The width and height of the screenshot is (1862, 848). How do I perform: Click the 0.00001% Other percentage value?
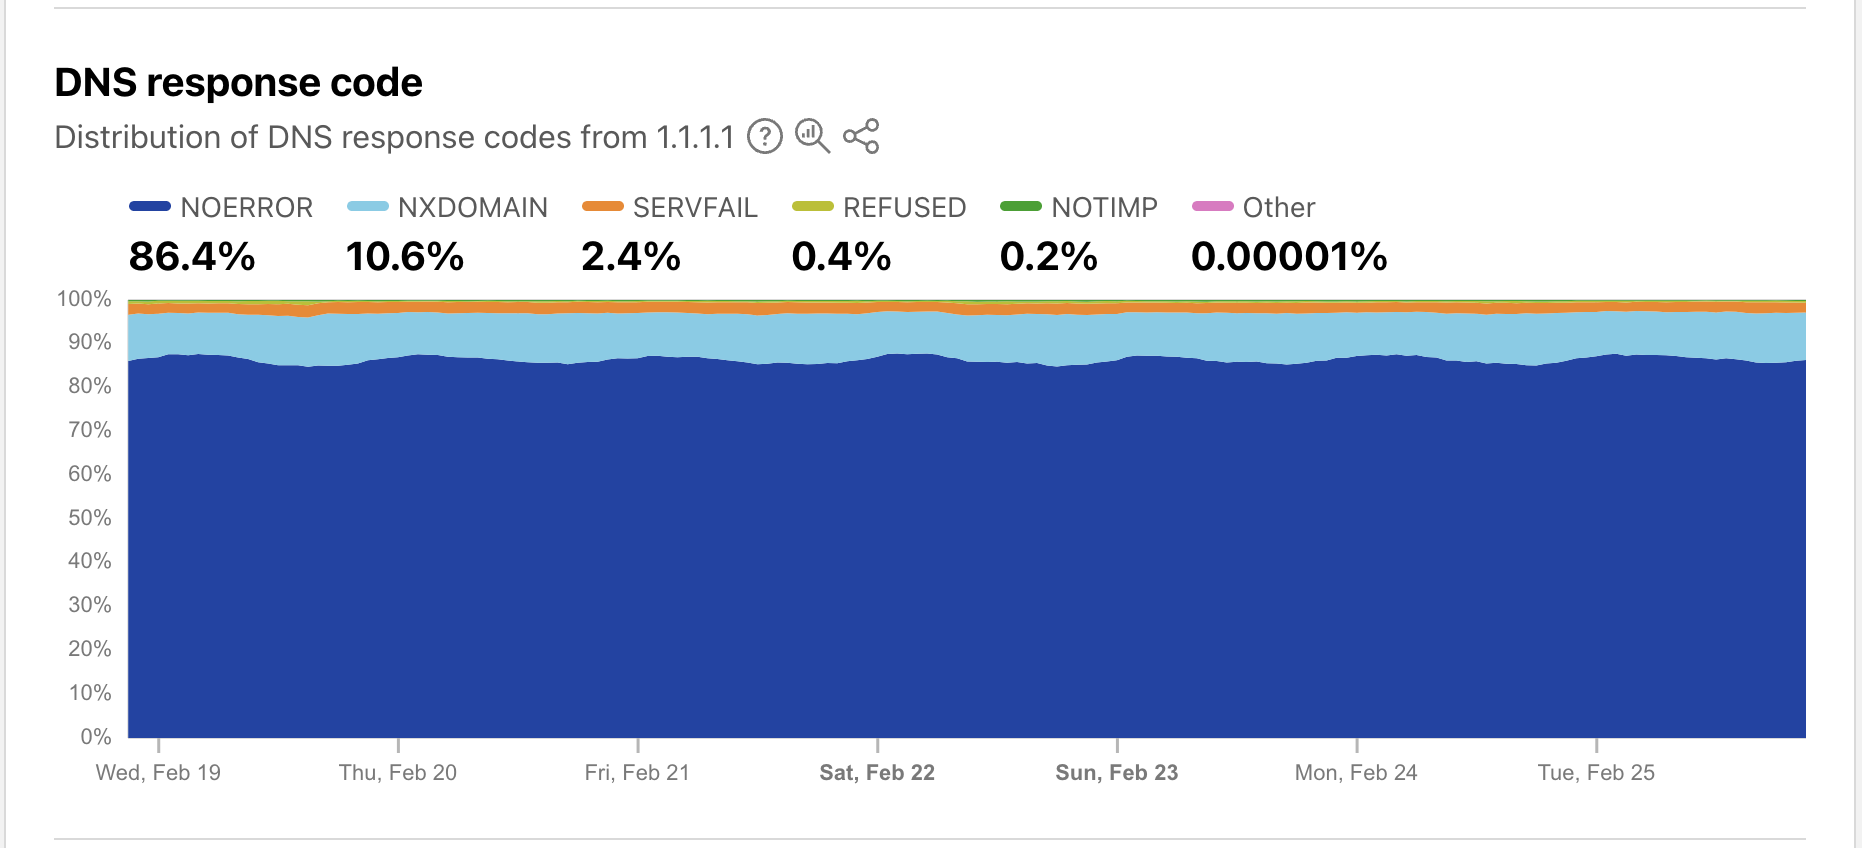pos(1289,256)
